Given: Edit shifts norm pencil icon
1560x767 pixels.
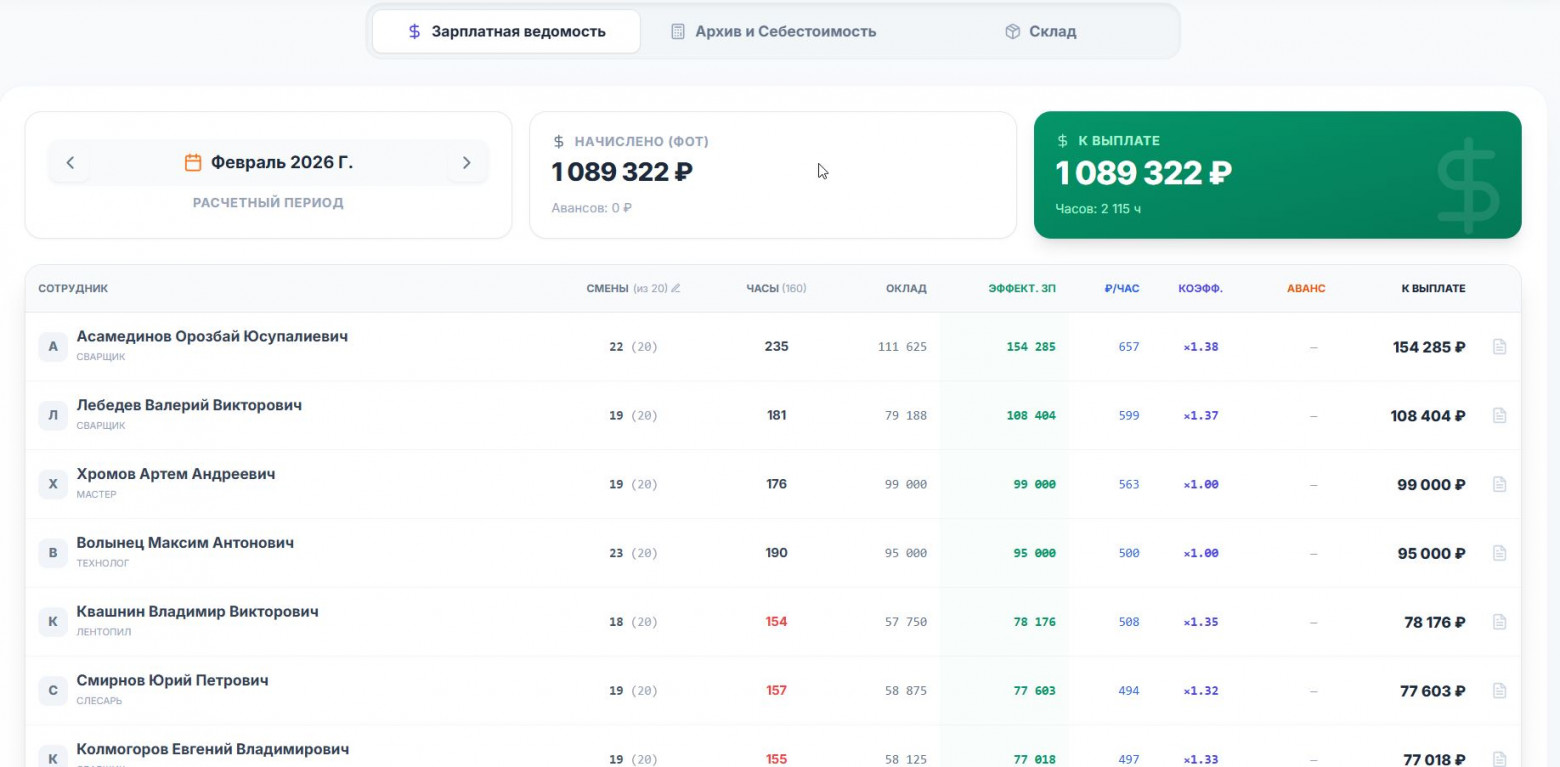Looking at the screenshot, I should (676, 289).
